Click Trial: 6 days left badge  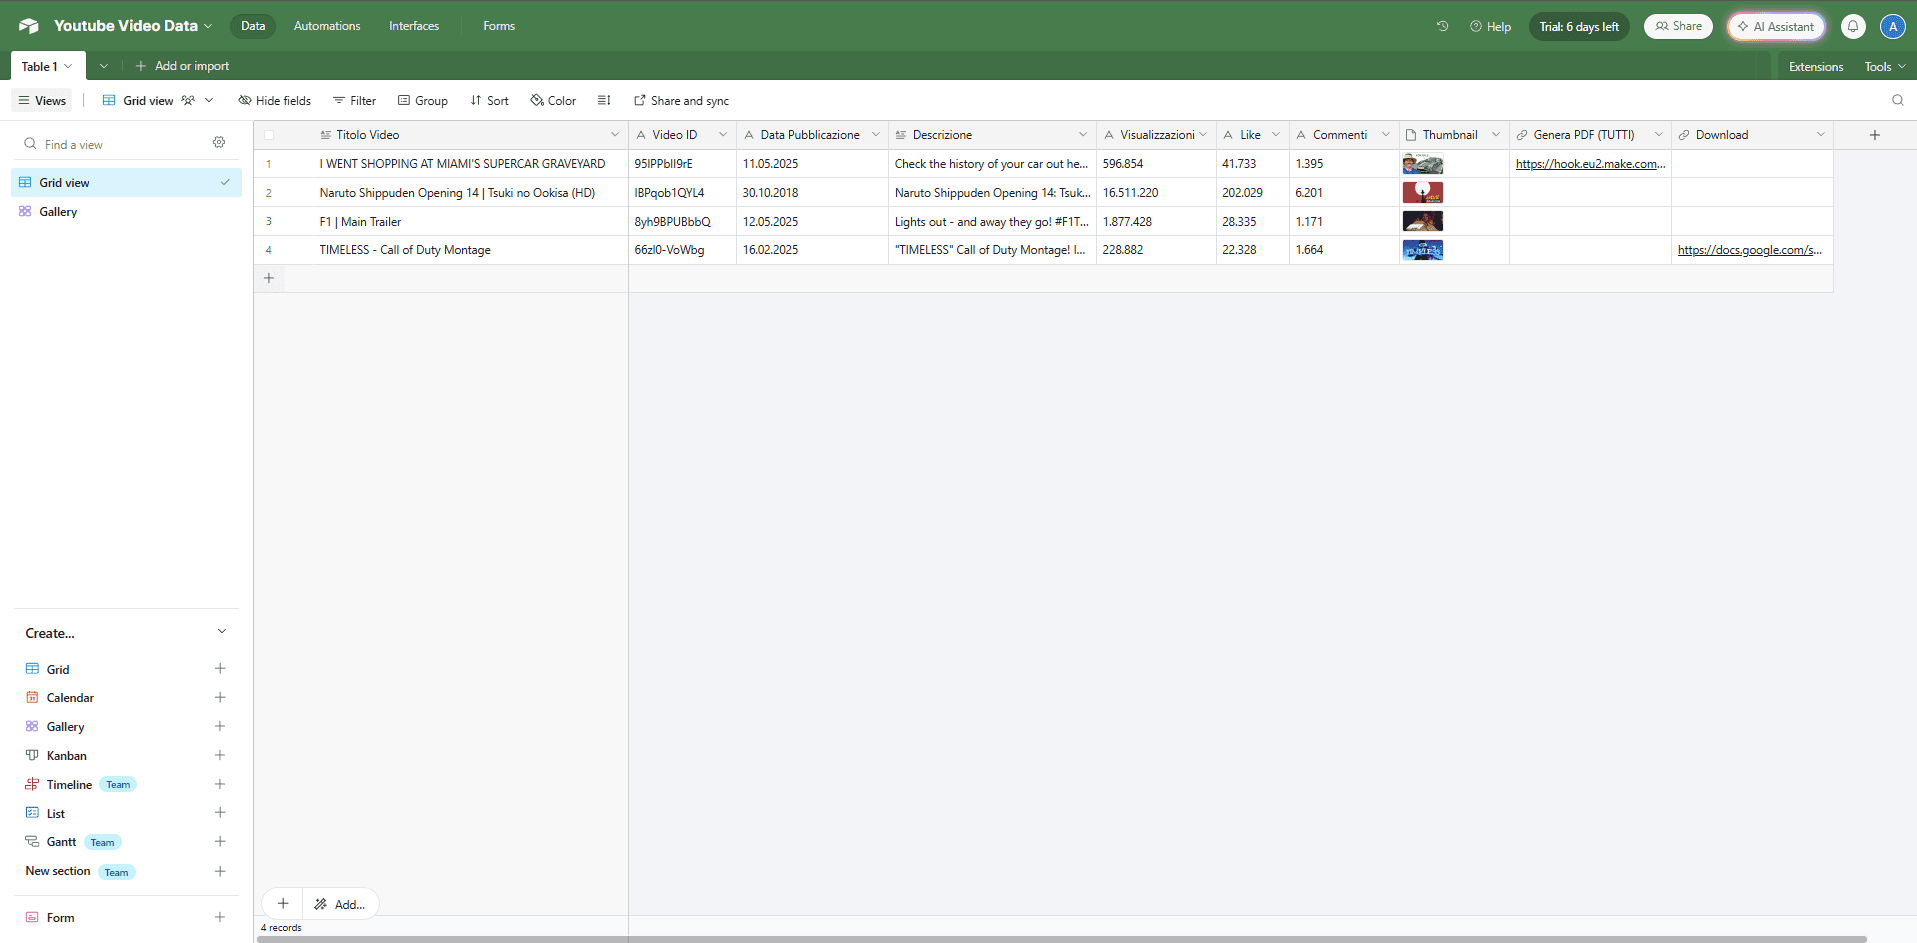(1579, 27)
